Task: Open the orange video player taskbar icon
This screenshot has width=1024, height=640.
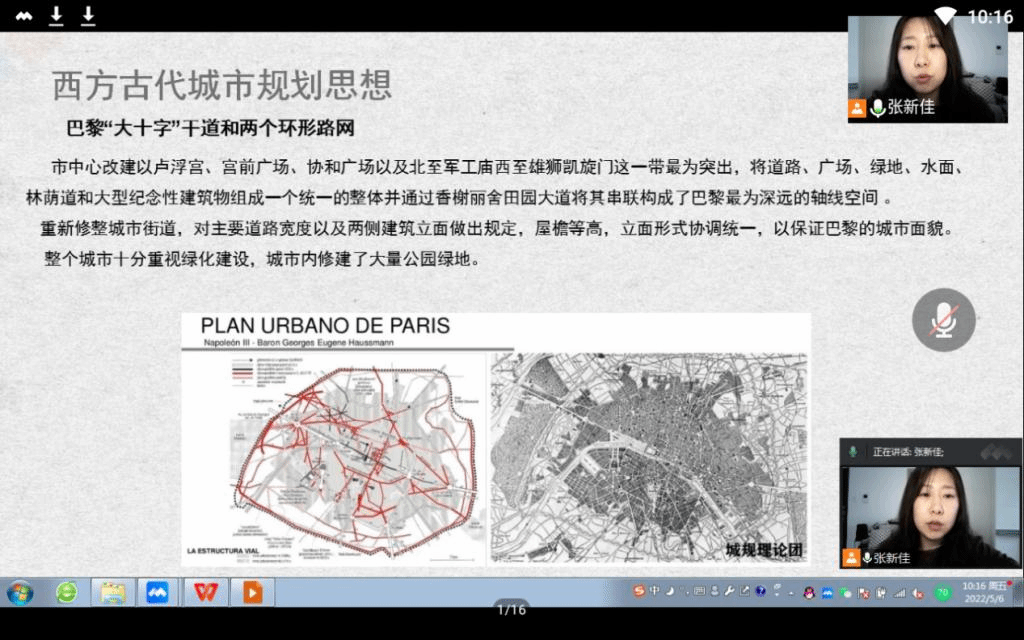Action: coord(252,593)
